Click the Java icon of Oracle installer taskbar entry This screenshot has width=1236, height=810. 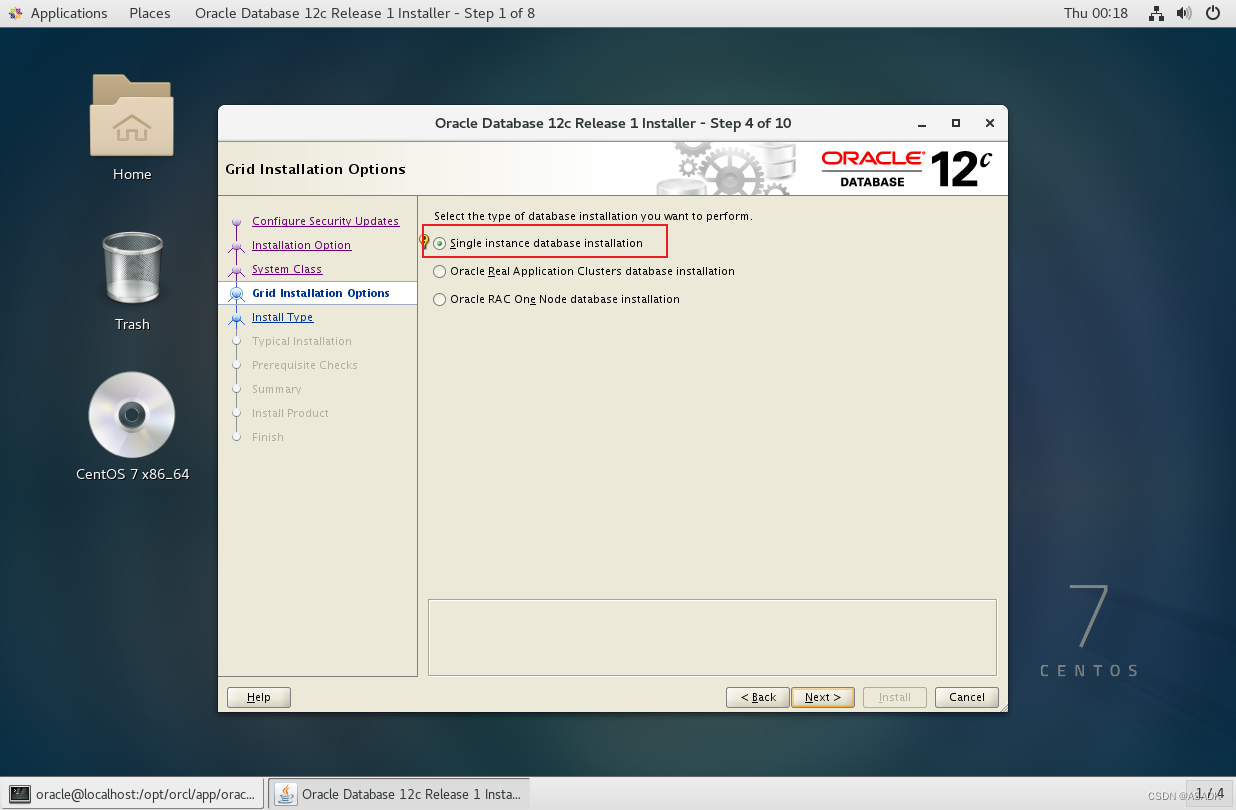(x=286, y=794)
